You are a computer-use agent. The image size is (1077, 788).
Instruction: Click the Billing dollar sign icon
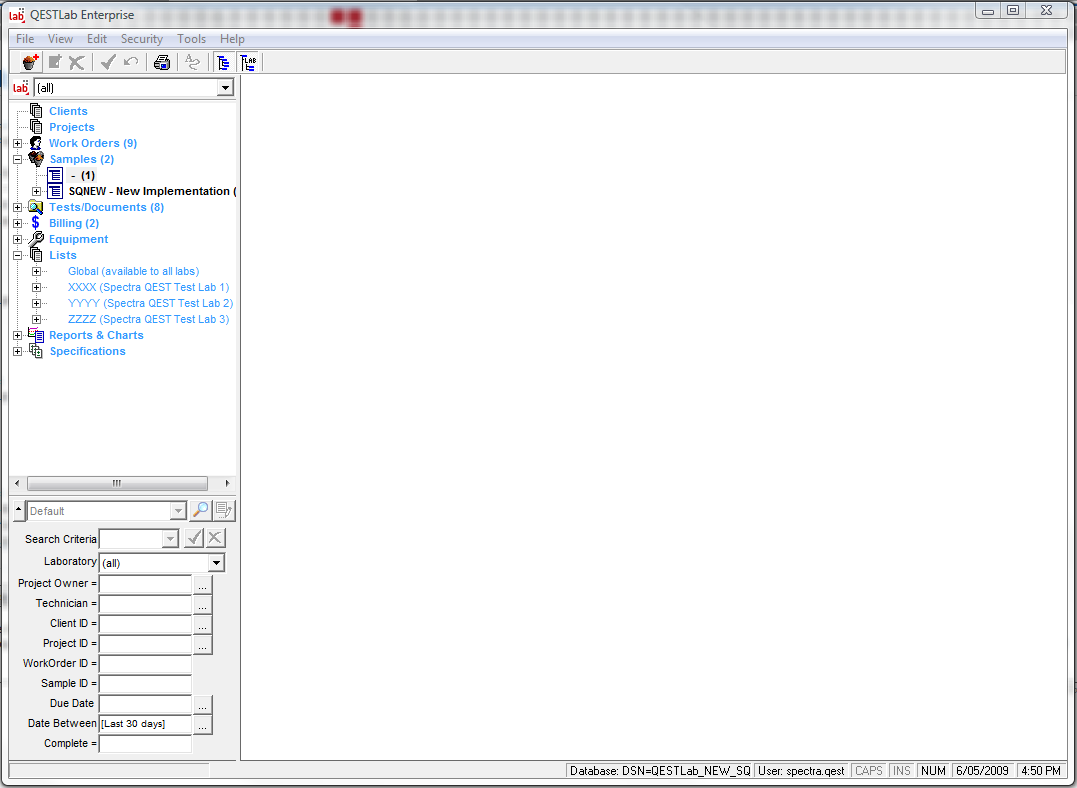(x=36, y=223)
